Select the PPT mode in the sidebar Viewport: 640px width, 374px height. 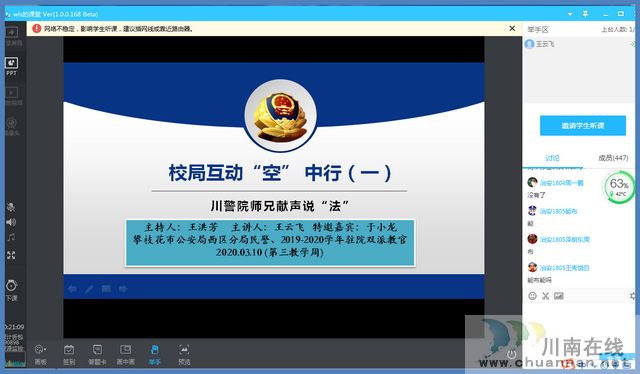tap(11, 67)
